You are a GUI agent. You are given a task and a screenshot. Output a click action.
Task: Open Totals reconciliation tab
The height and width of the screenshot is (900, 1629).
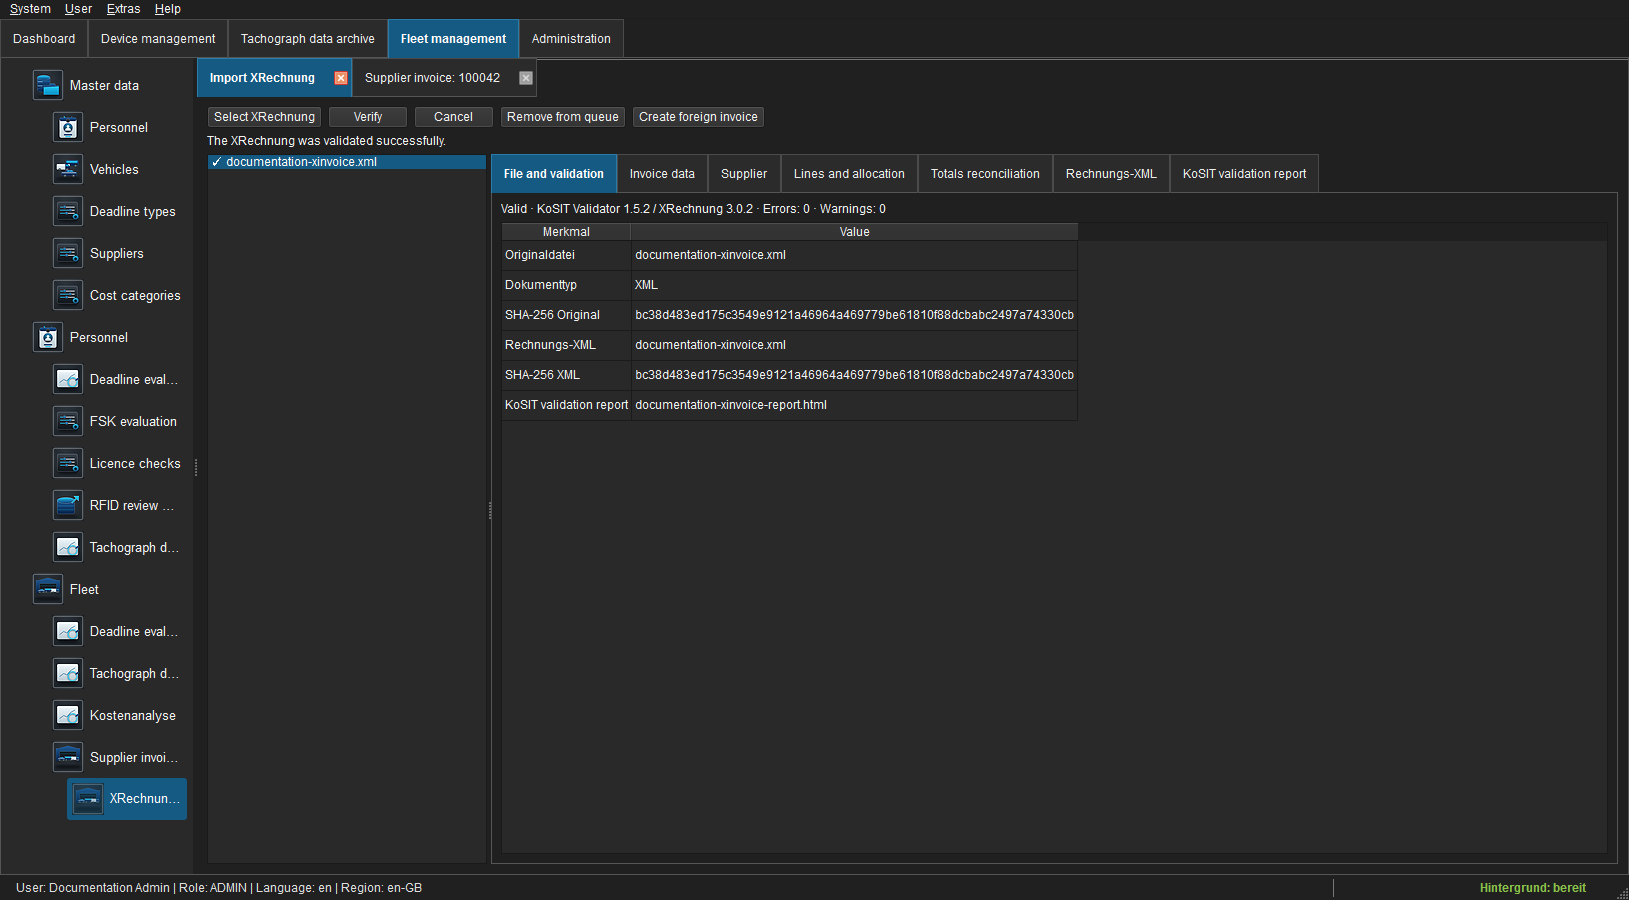(985, 174)
